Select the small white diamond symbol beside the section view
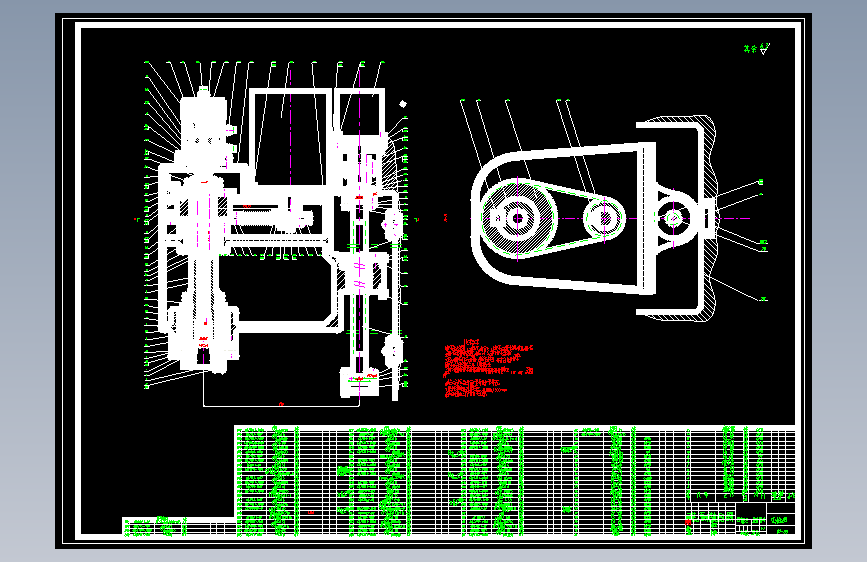867x562 pixels. tap(403, 104)
